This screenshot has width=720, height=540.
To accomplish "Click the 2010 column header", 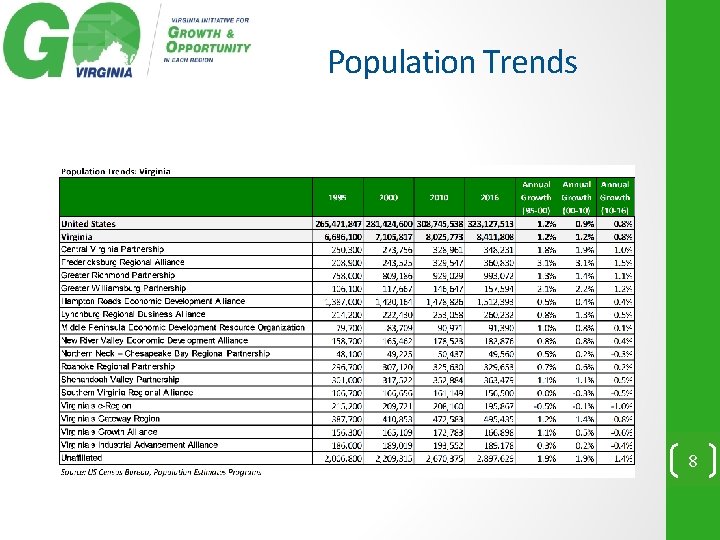I will coord(439,197).
